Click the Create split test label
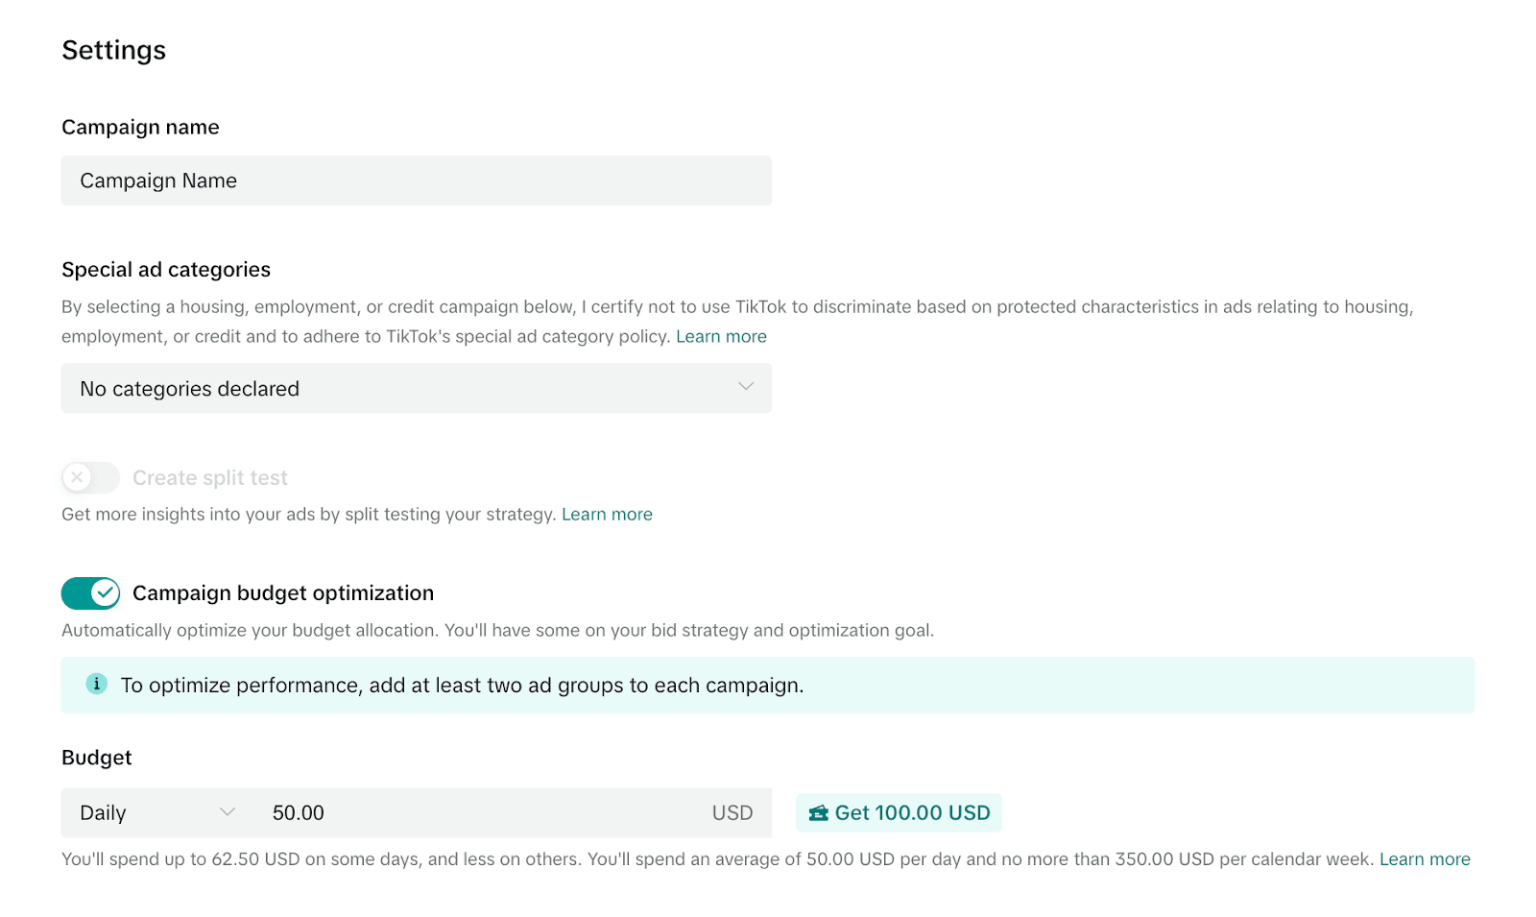Screen dimensions: 1536x917 pos(210,479)
